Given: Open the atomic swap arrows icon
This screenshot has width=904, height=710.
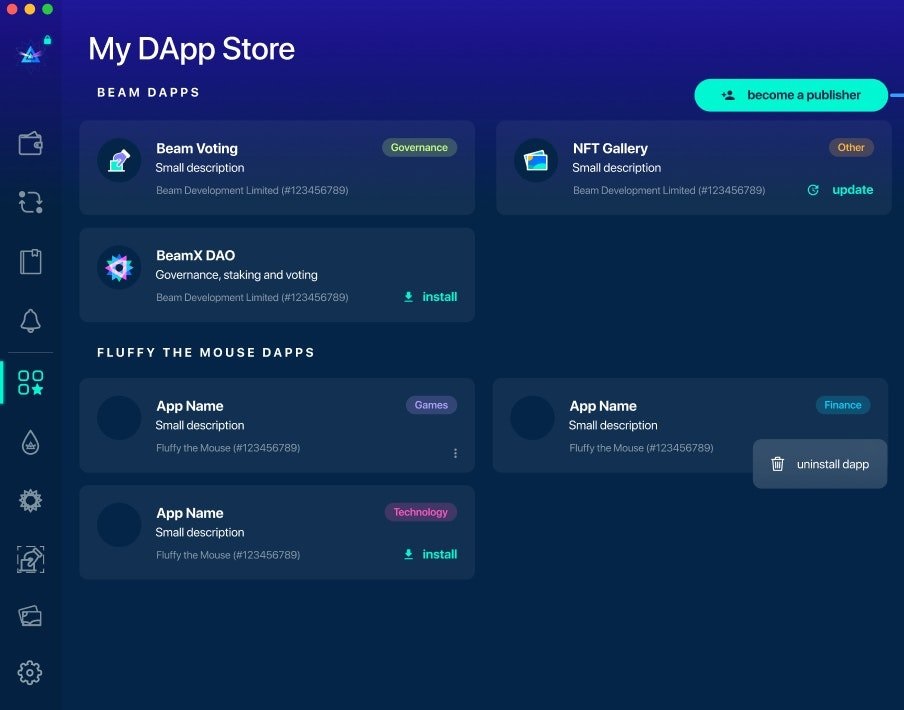Looking at the screenshot, I should (x=30, y=203).
